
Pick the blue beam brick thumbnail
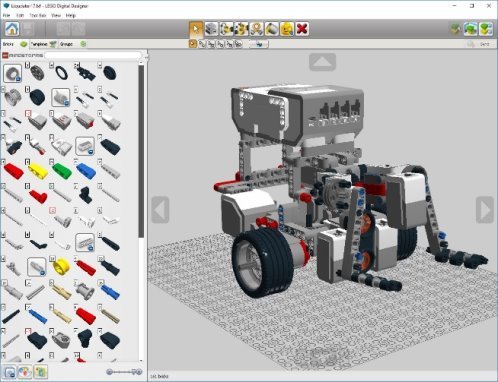pos(86,170)
